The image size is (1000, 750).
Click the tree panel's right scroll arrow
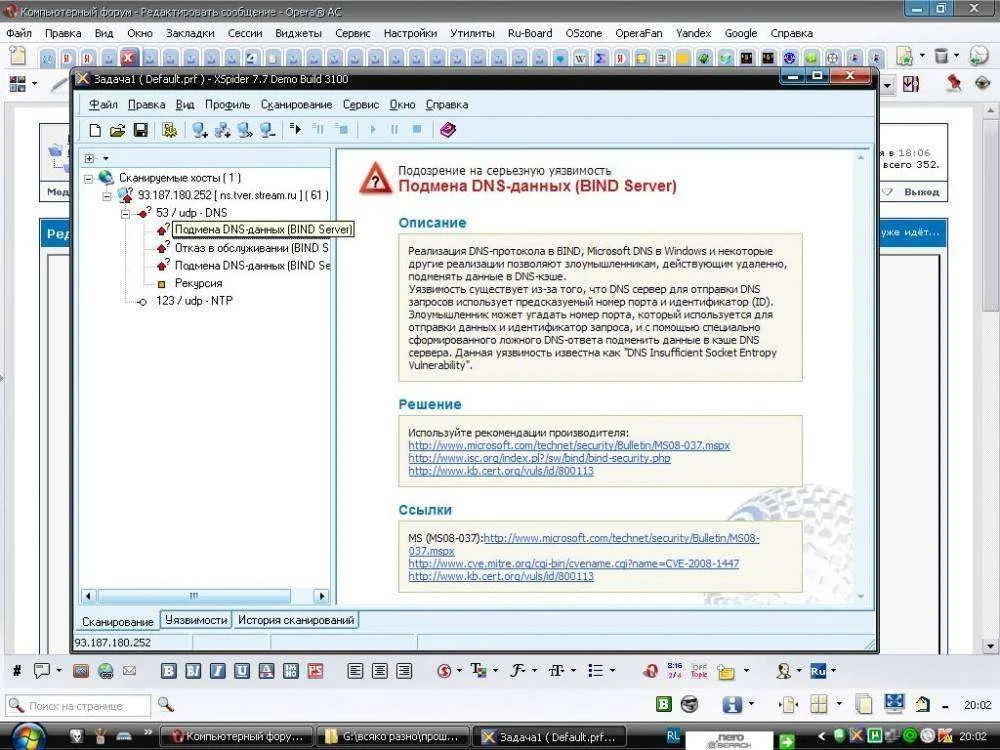(321, 596)
